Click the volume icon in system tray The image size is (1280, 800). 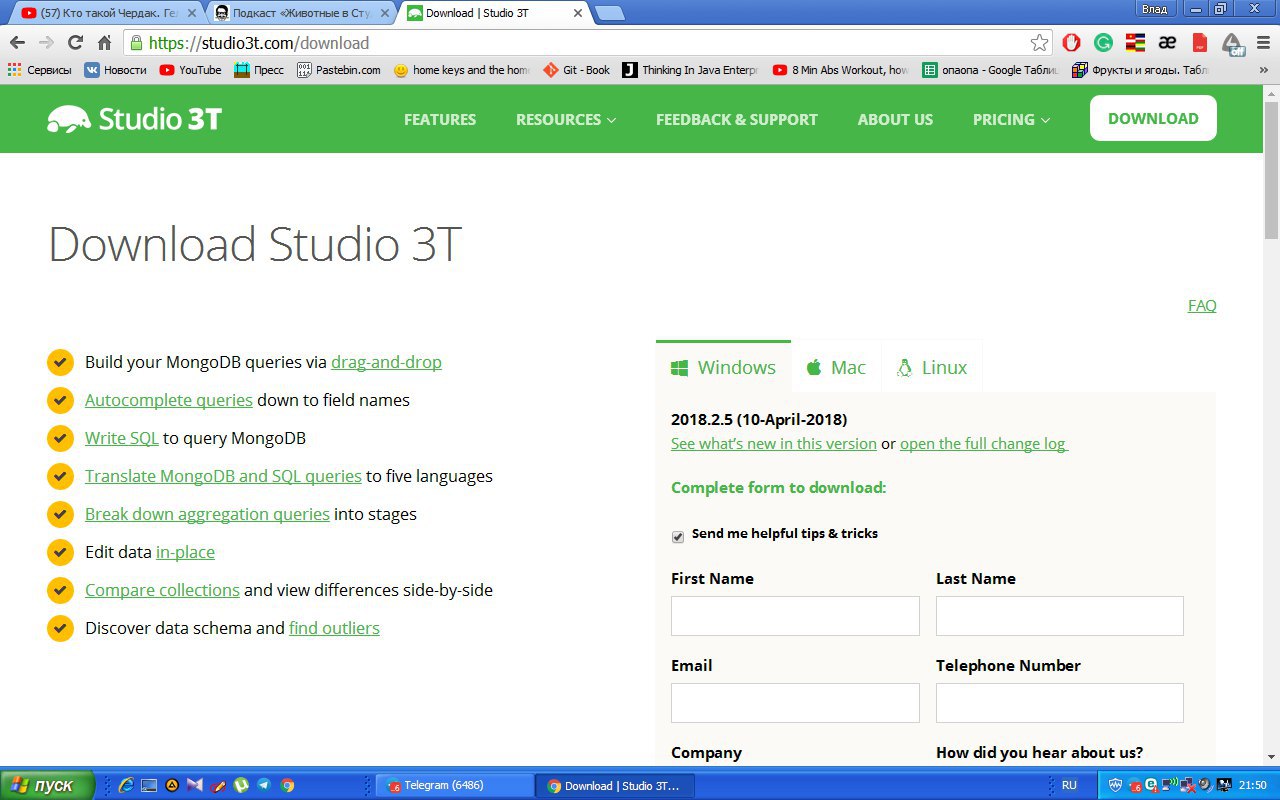click(x=1205, y=786)
